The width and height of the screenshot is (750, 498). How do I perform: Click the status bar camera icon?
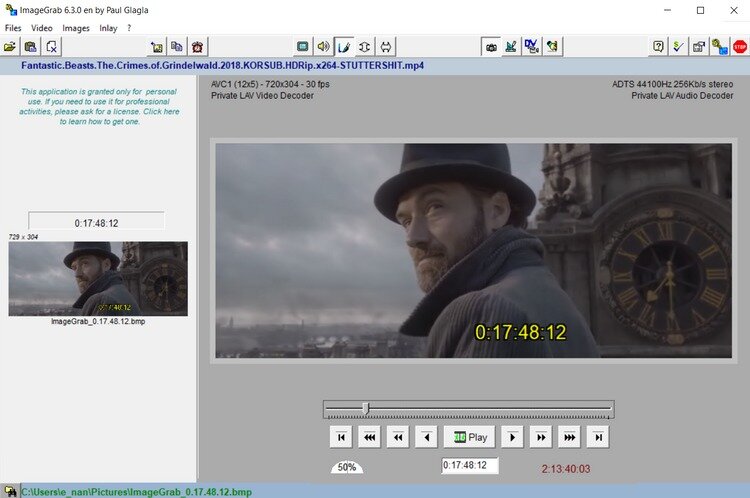pyautogui.click(x=10, y=491)
